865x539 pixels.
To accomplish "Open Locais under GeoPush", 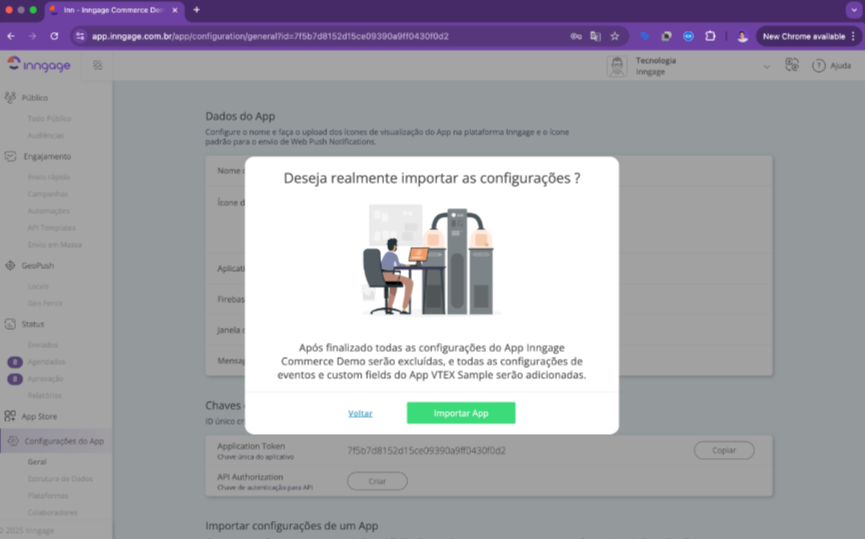I will point(38,286).
